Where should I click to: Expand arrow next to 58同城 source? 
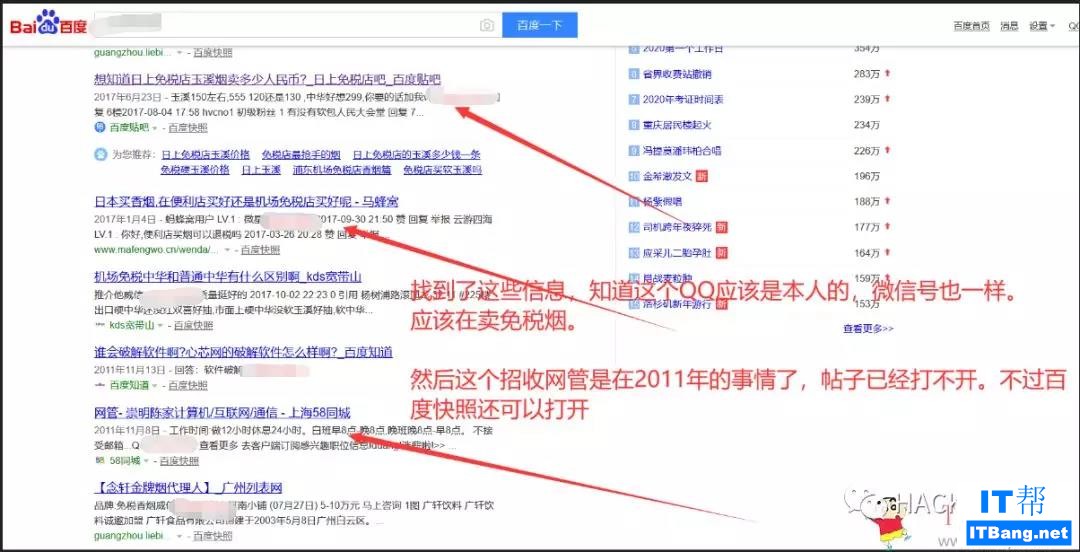[146, 460]
